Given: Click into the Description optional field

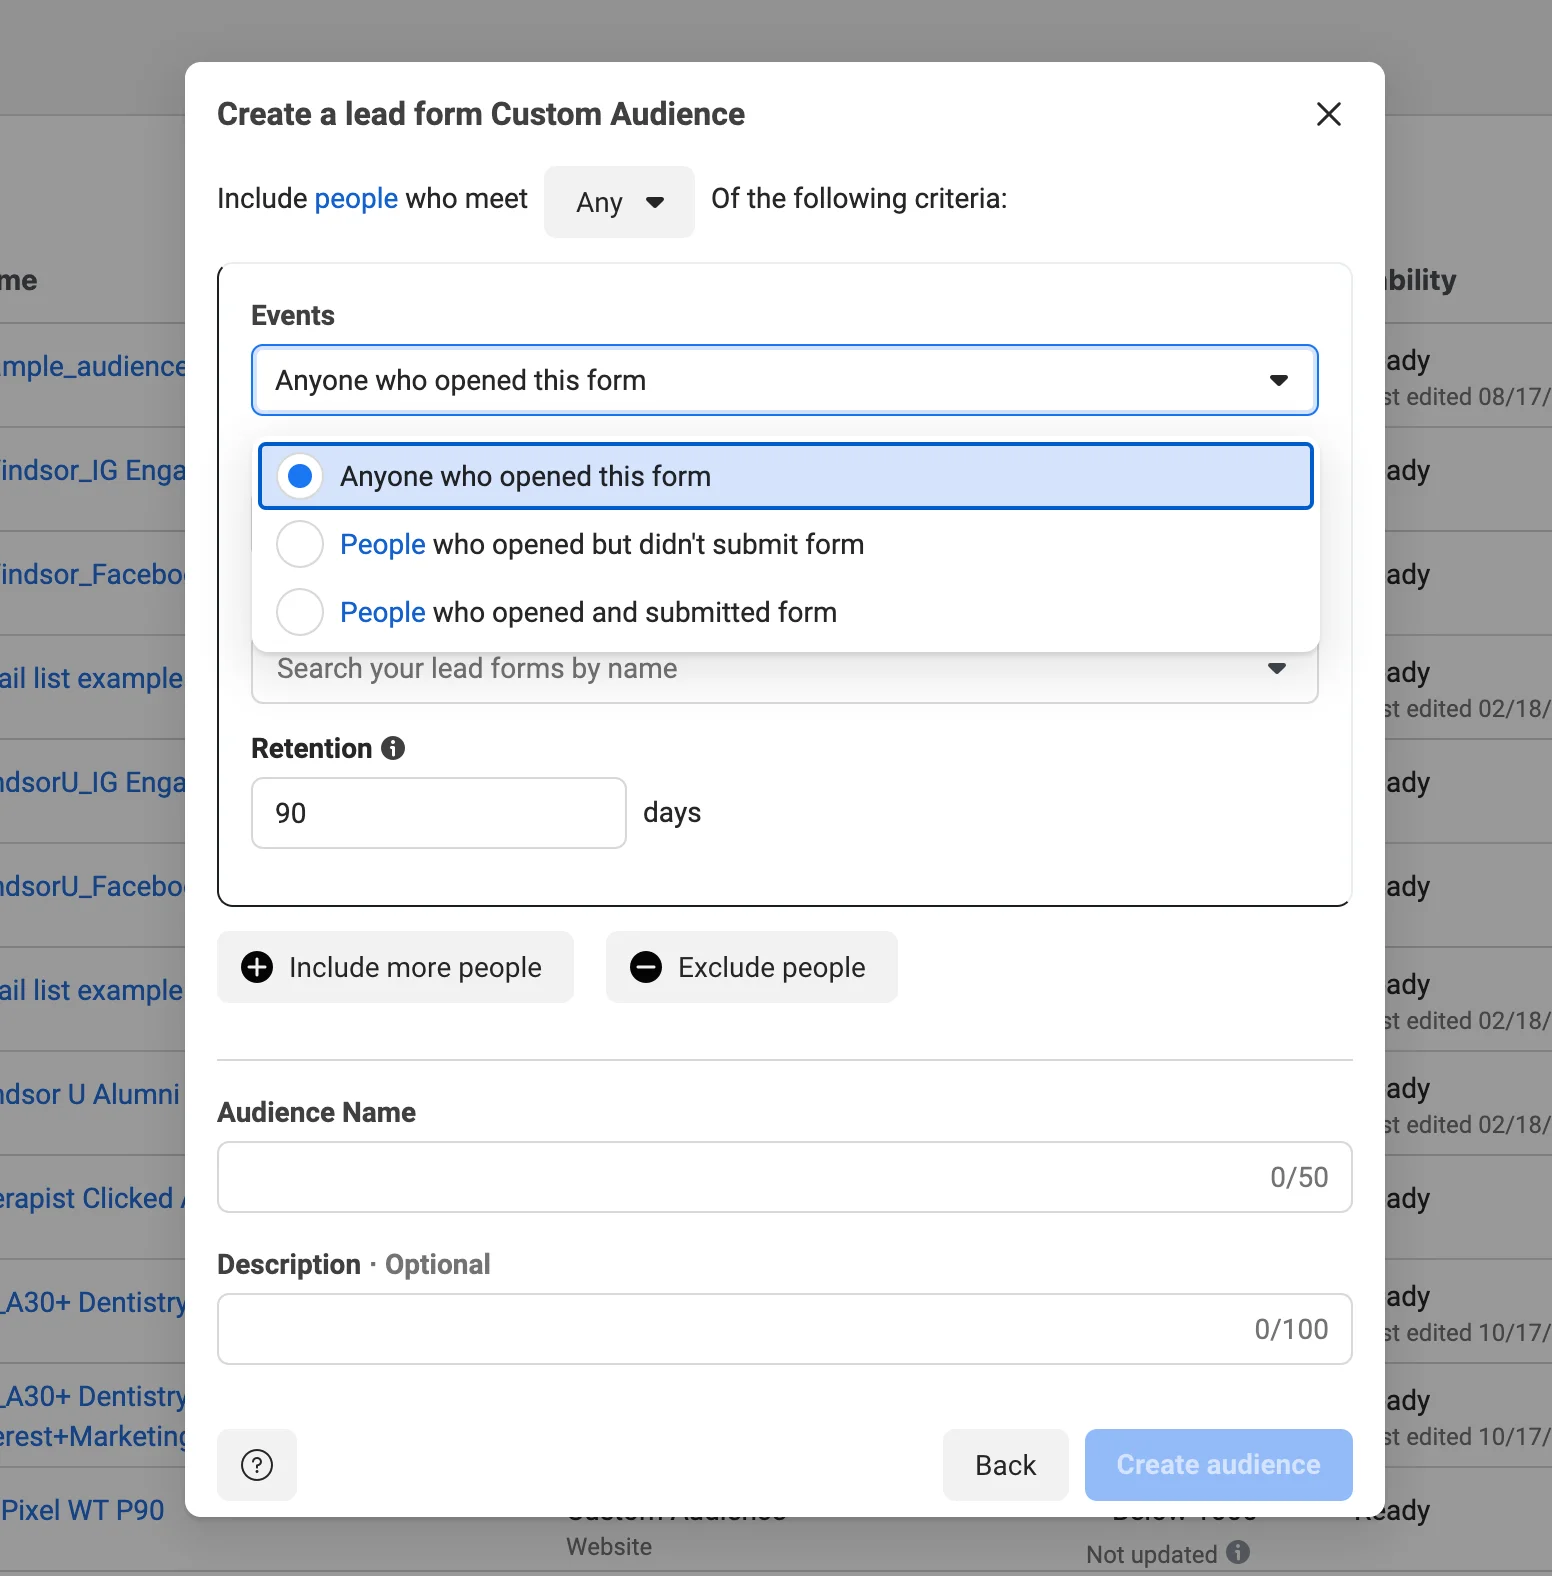Looking at the screenshot, I should pyautogui.click(x=735, y=1329).
